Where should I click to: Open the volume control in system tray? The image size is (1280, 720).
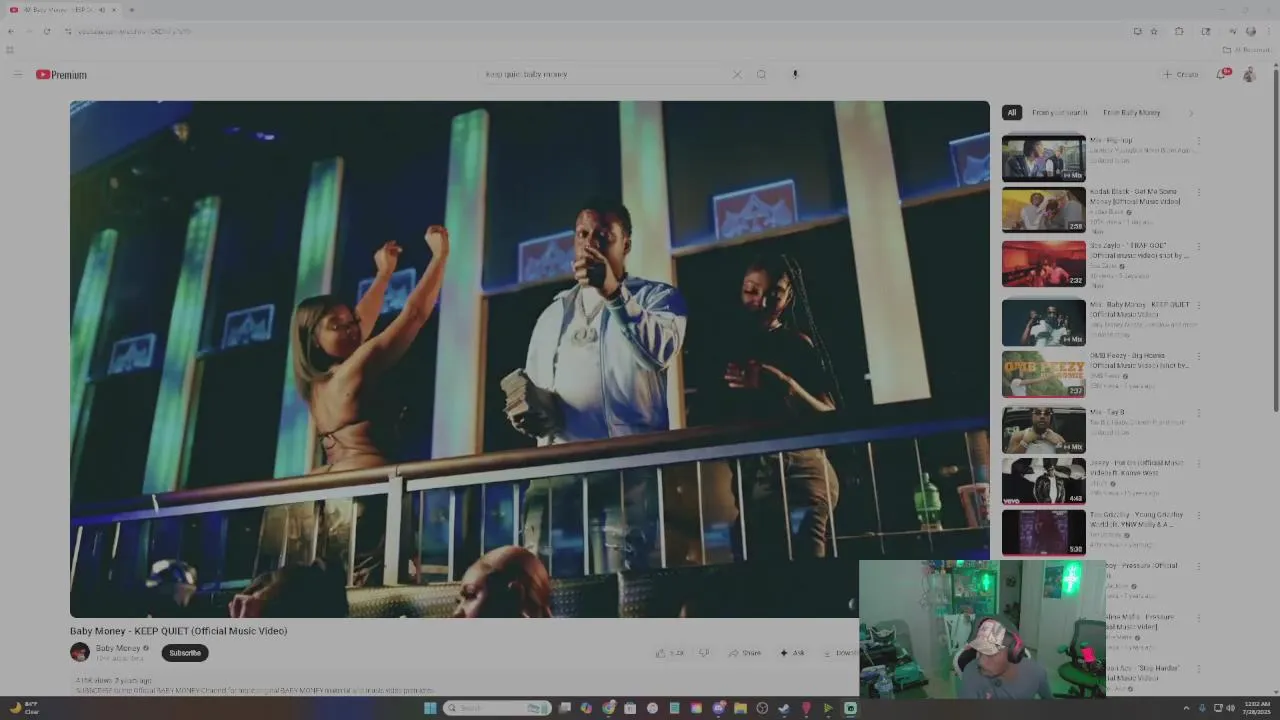click(1230, 708)
